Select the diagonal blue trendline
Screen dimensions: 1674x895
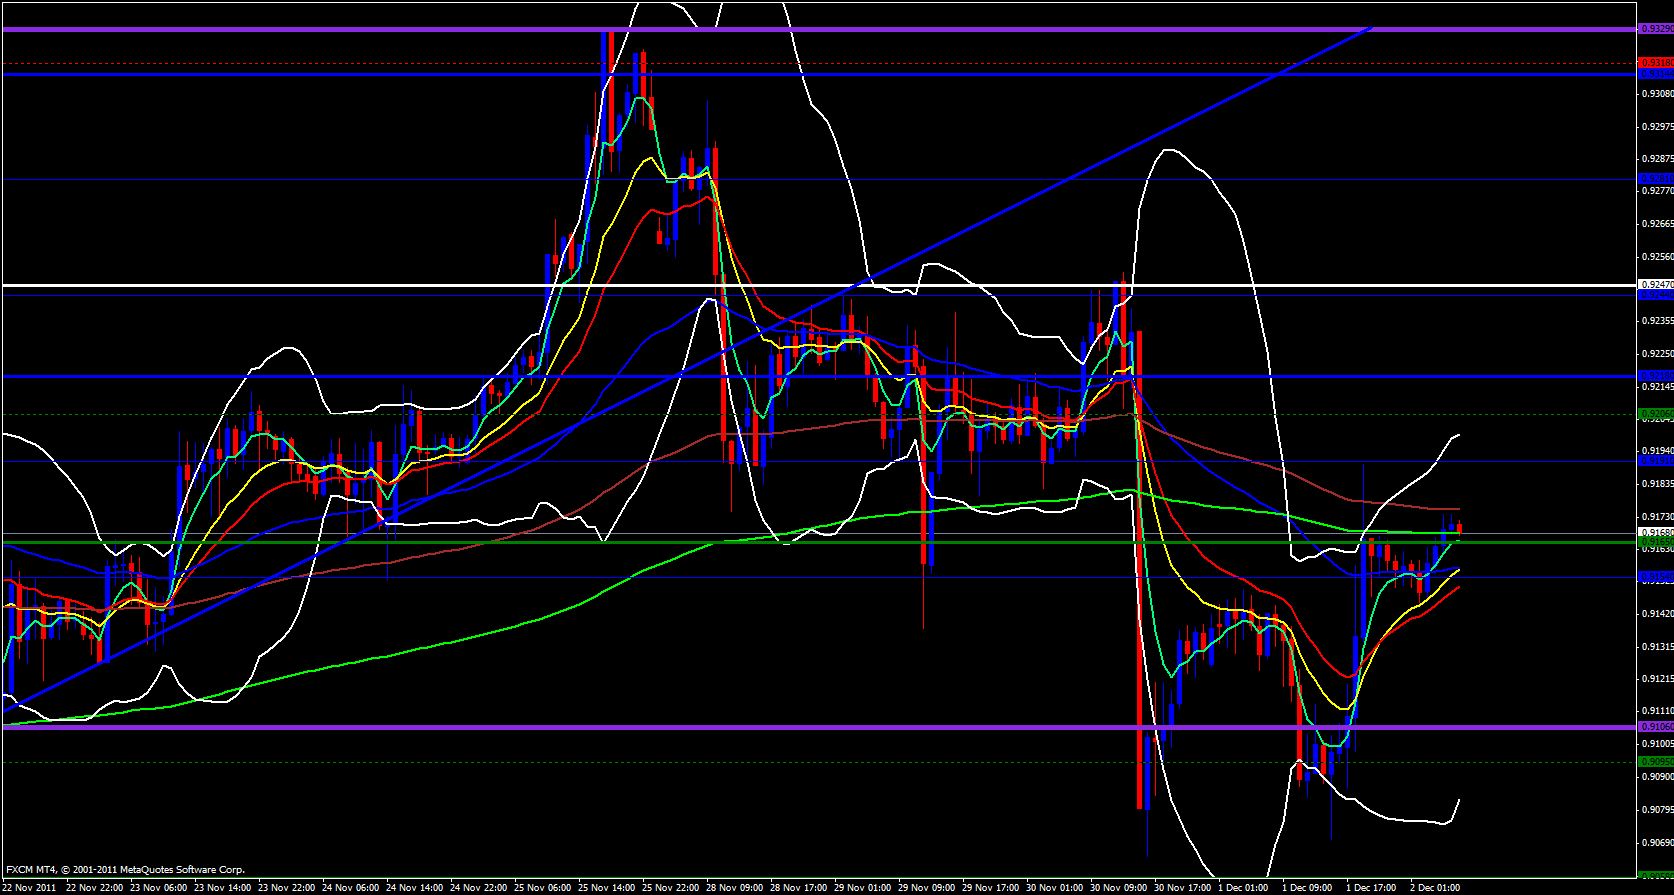1000,208
